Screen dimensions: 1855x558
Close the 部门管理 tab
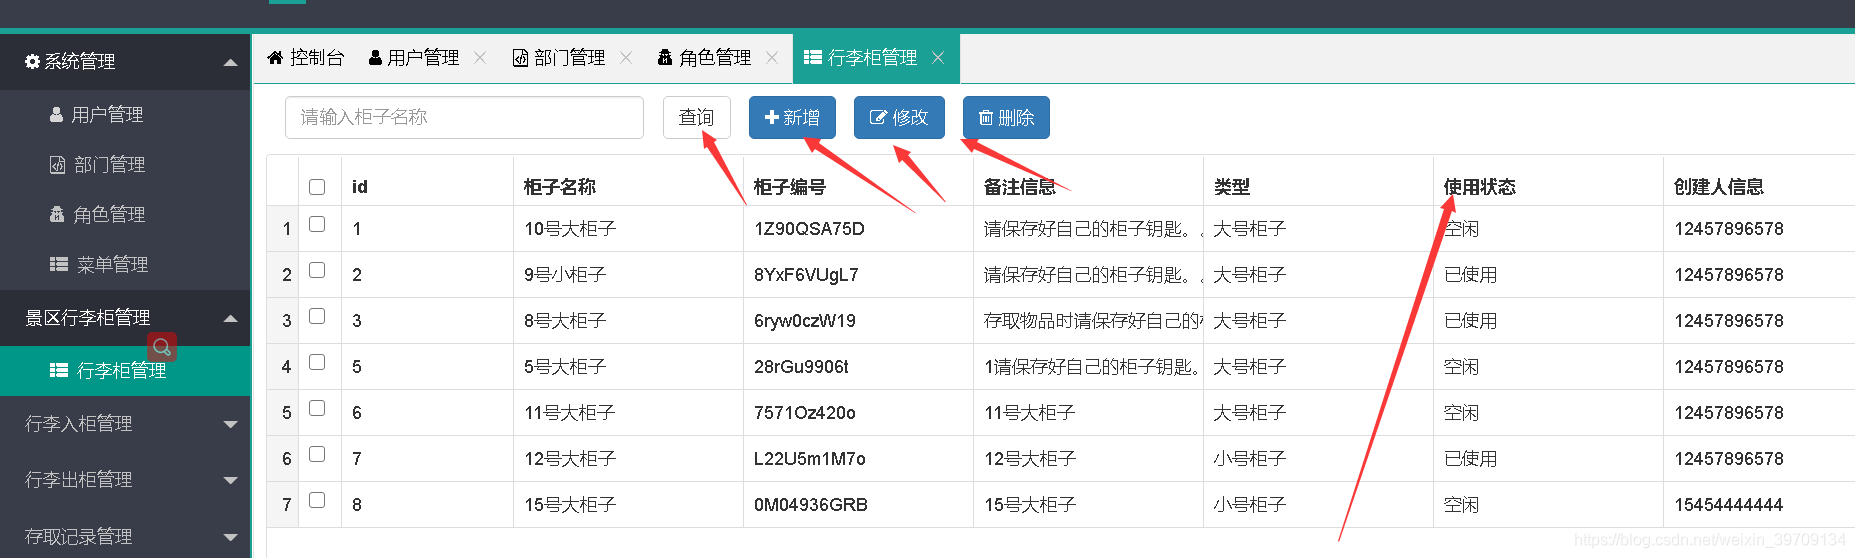(x=626, y=58)
